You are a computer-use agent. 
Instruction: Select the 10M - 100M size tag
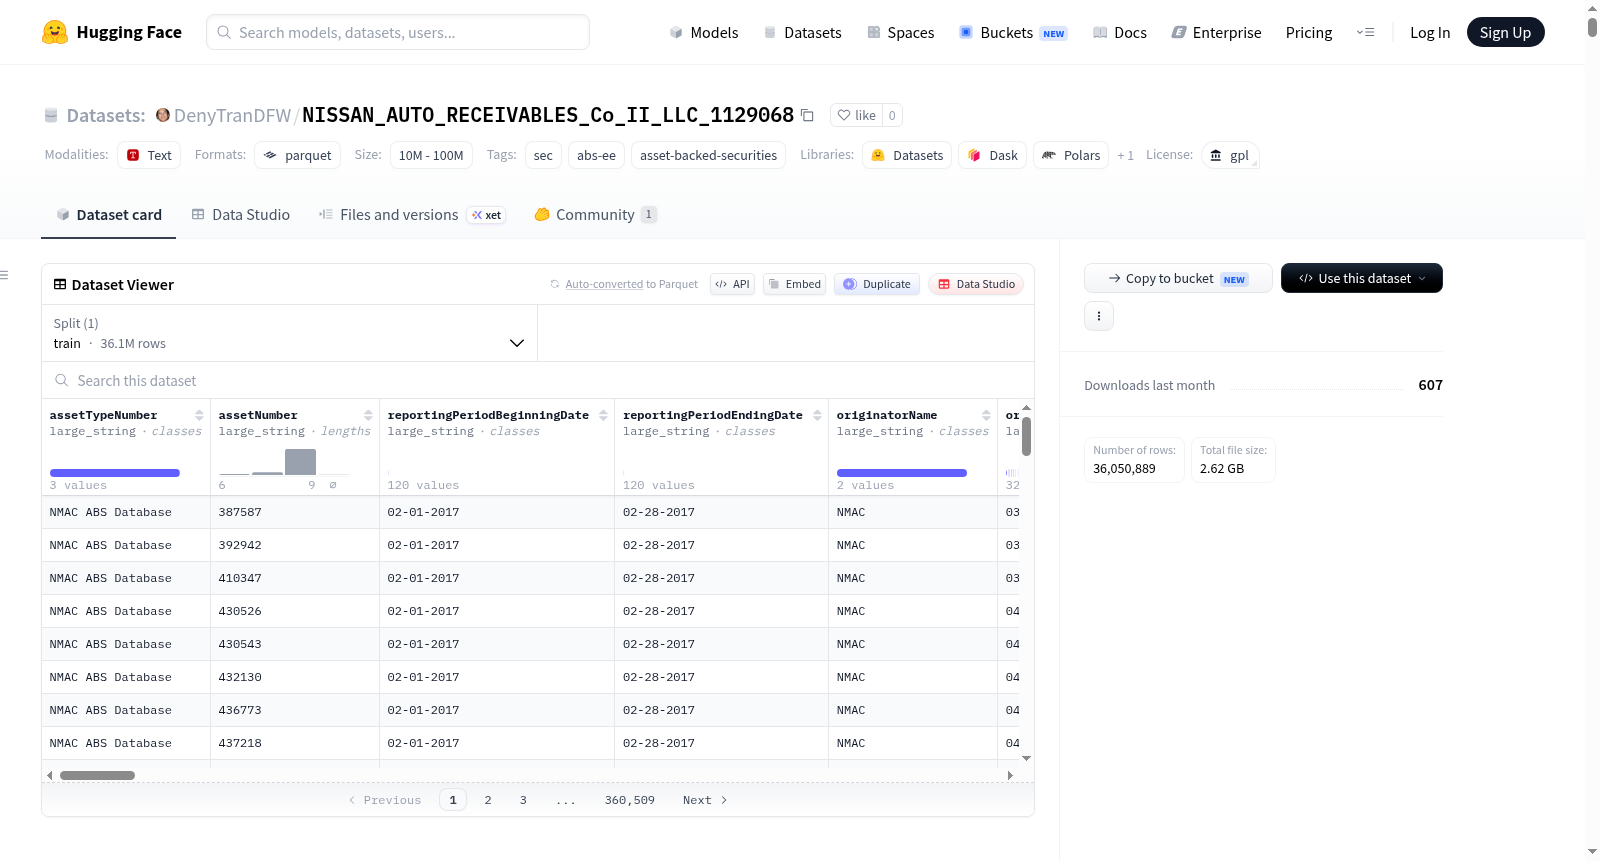(x=431, y=155)
